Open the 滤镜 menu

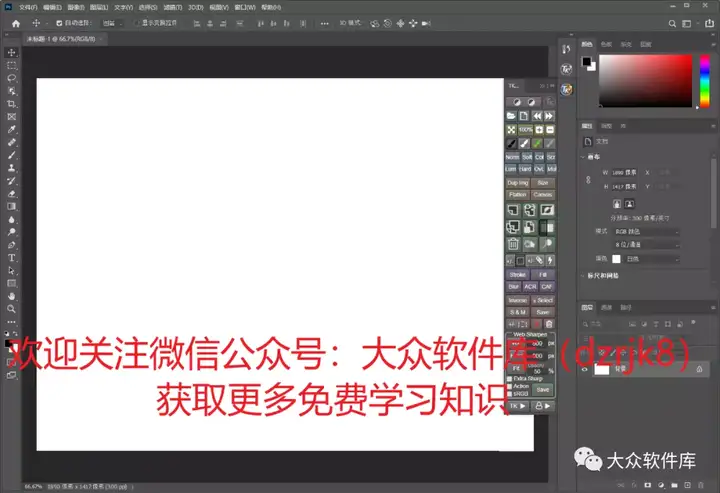173,7
